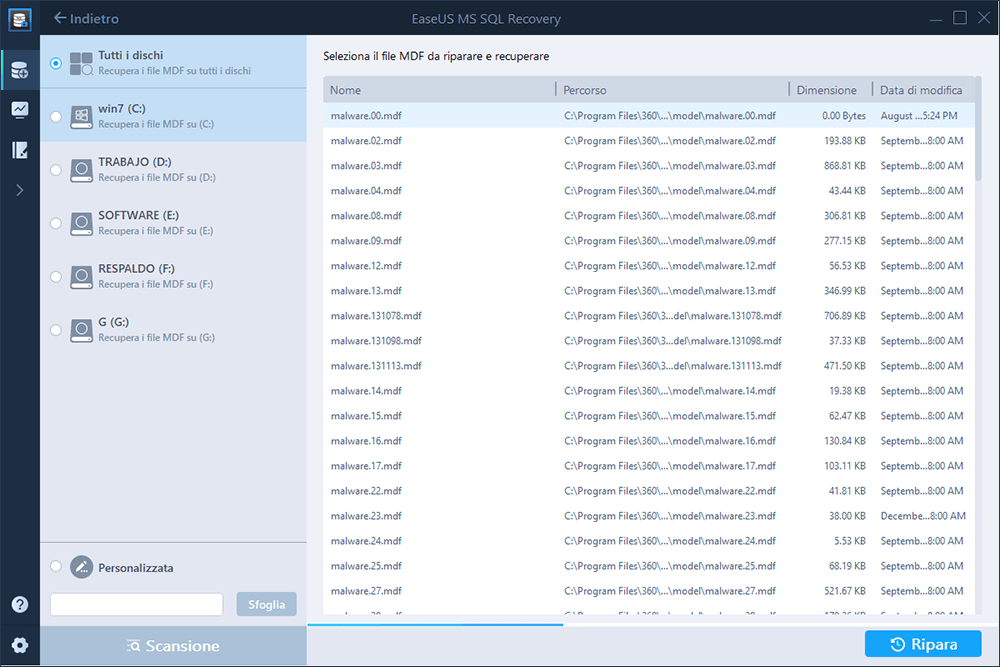Select the malware.24.mdf file row
This screenshot has height=667, width=1000.
pos(649,541)
